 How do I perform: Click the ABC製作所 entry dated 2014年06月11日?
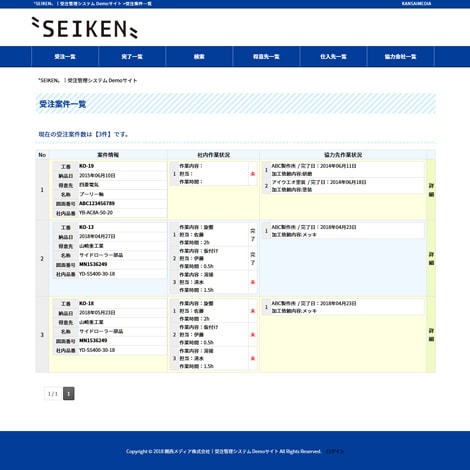coord(343,170)
